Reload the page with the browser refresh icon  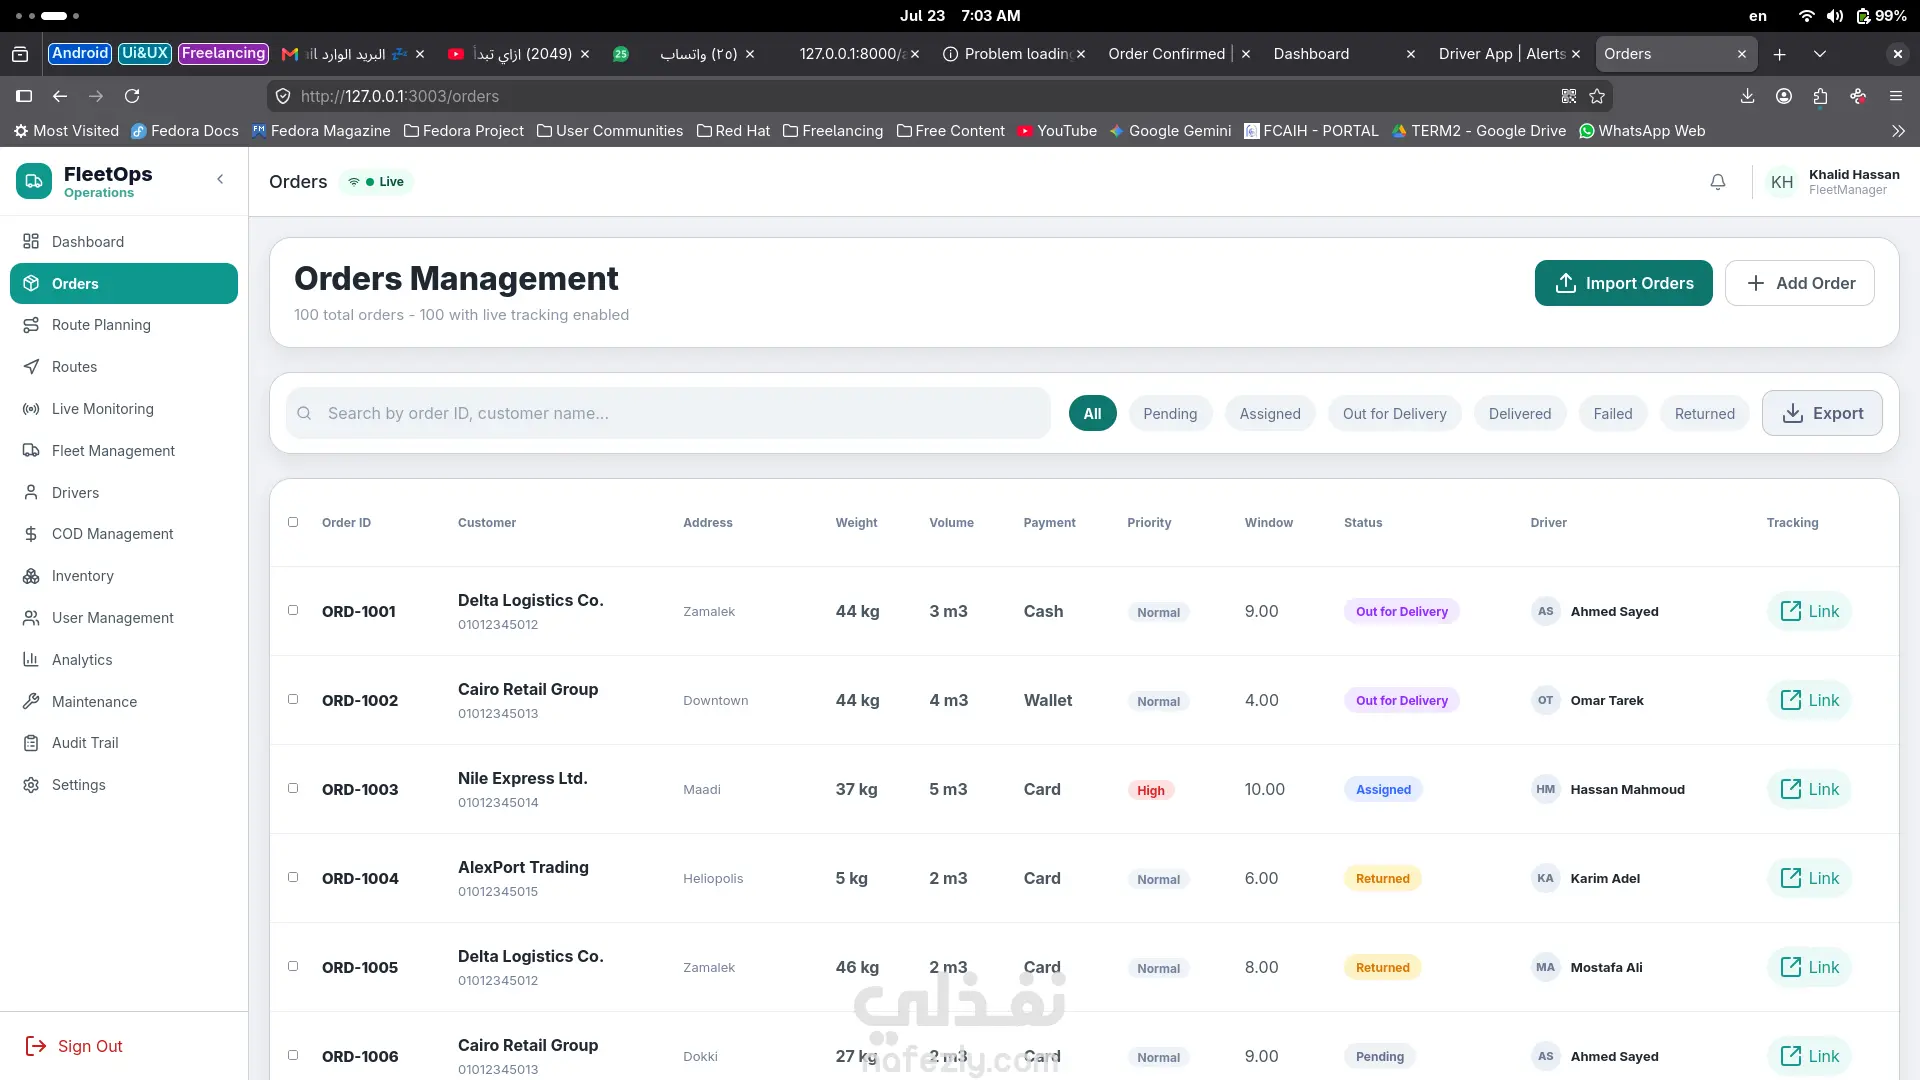tap(132, 96)
